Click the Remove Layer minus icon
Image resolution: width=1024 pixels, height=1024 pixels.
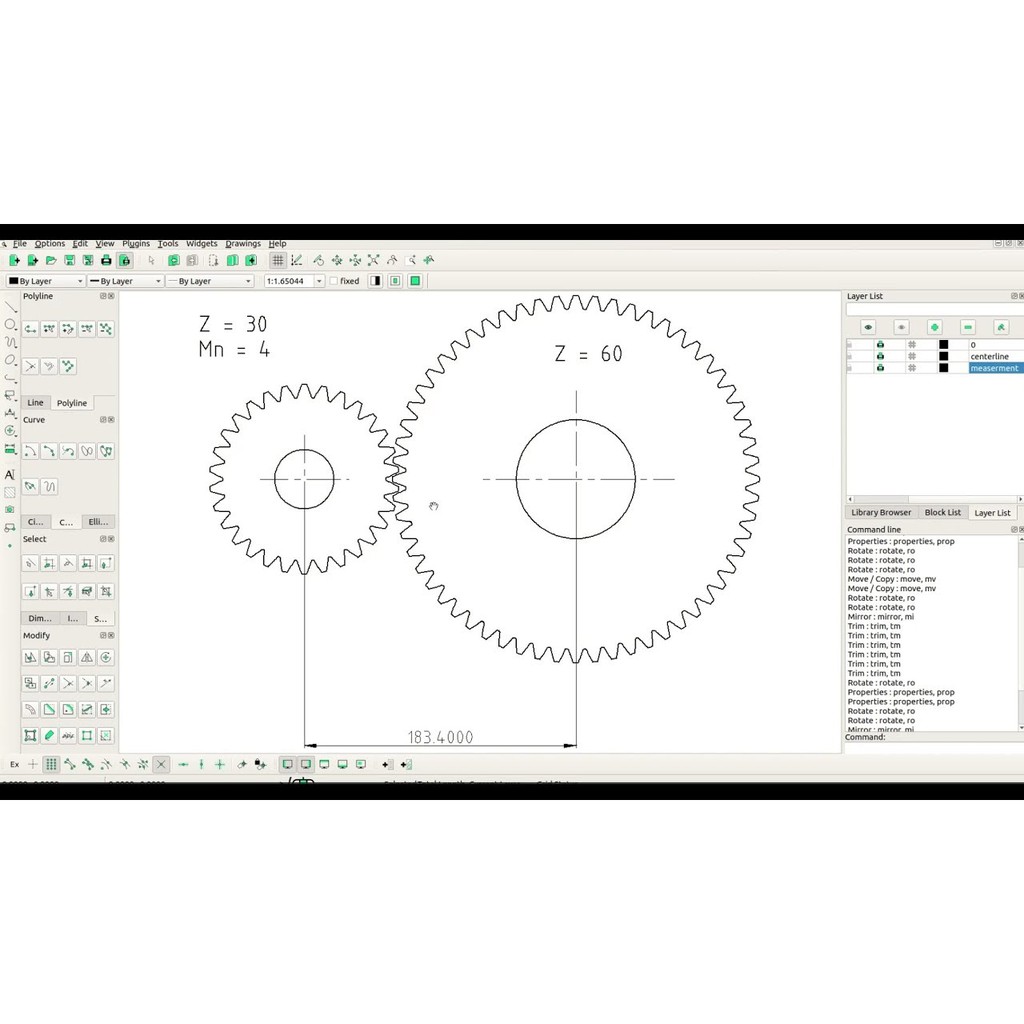[968, 327]
